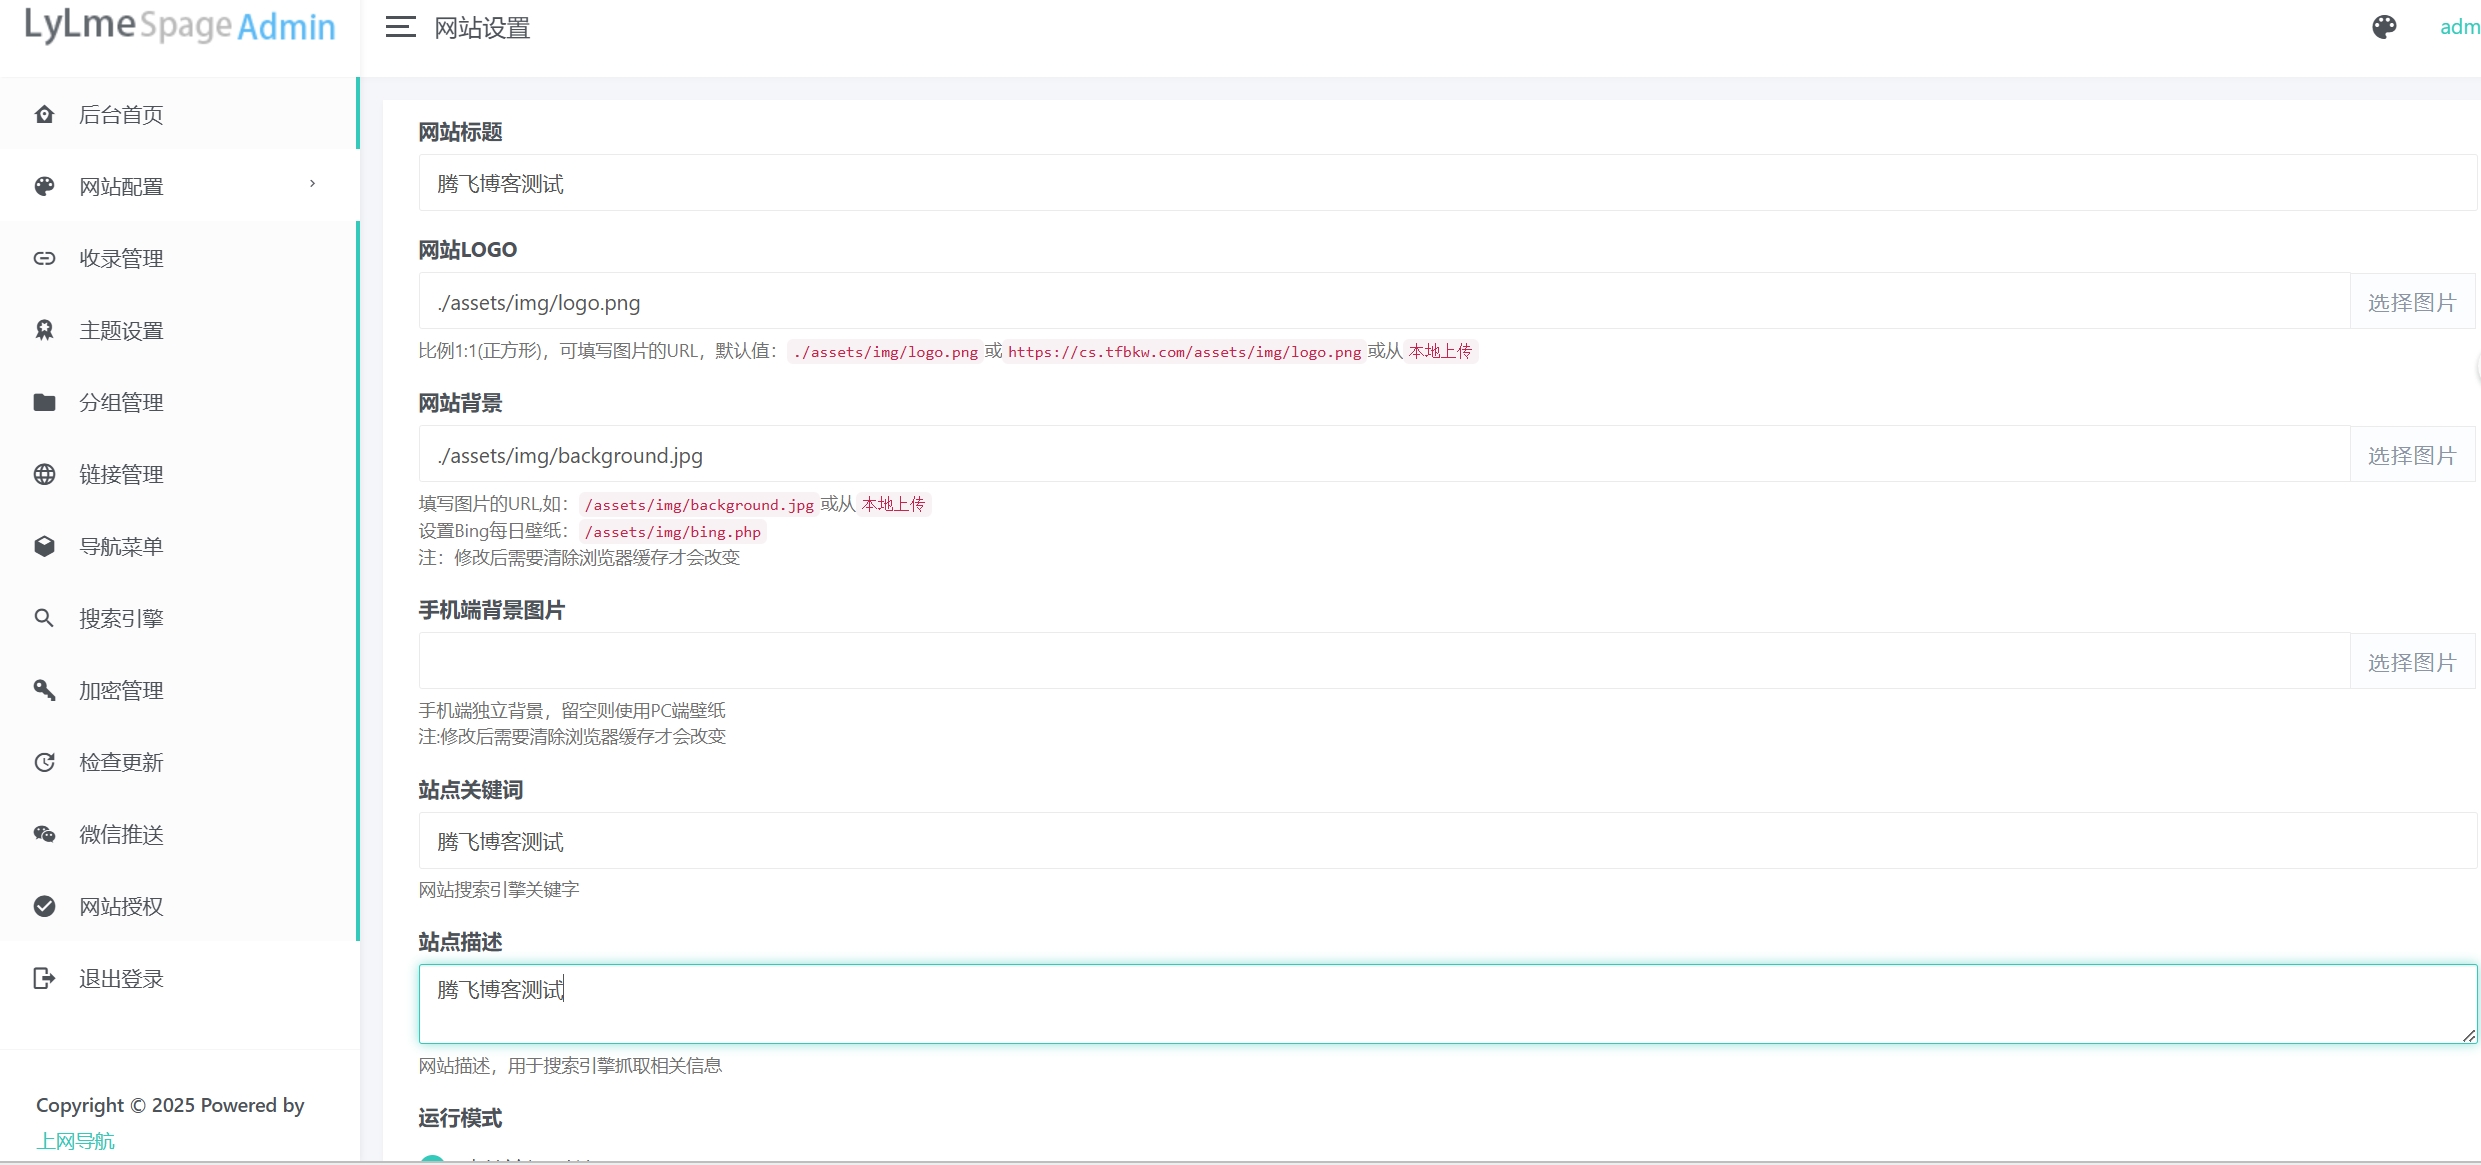
Task: Click the WeChat icon beside 微信推送
Action: pyautogui.click(x=44, y=834)
